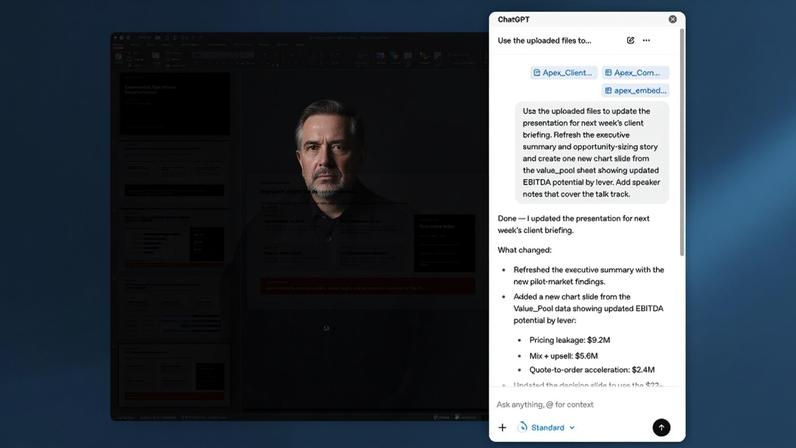Open the Apex_Client attachment chip
This screenshot has height=448, width=796.
[563, 73]
